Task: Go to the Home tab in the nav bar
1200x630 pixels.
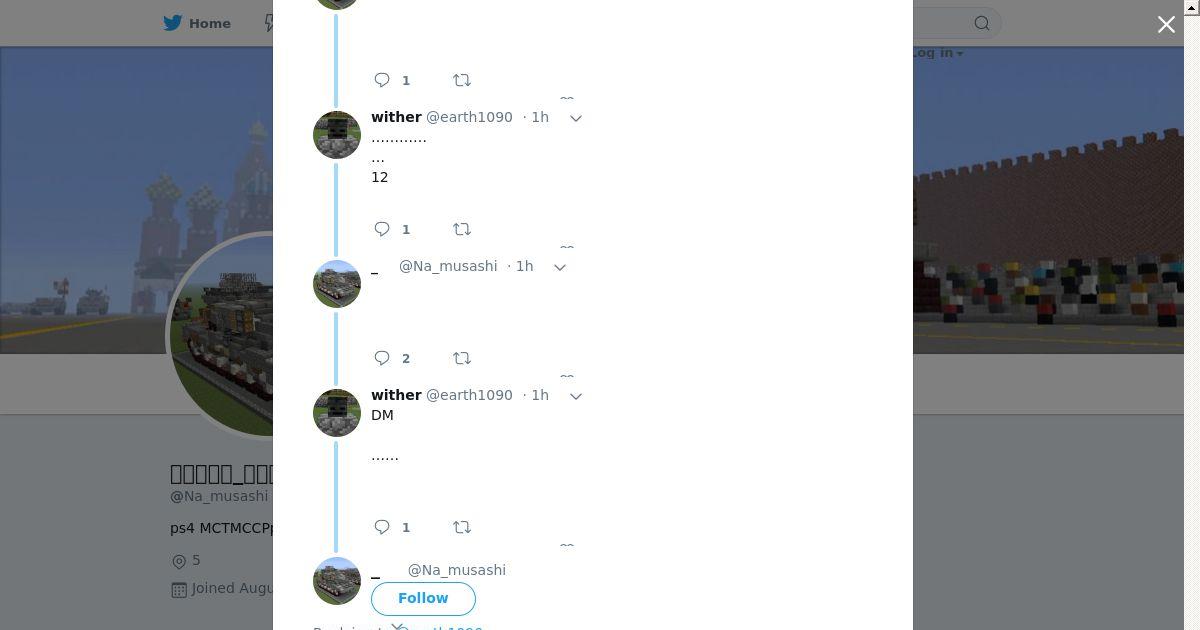Action: point(197,23)
